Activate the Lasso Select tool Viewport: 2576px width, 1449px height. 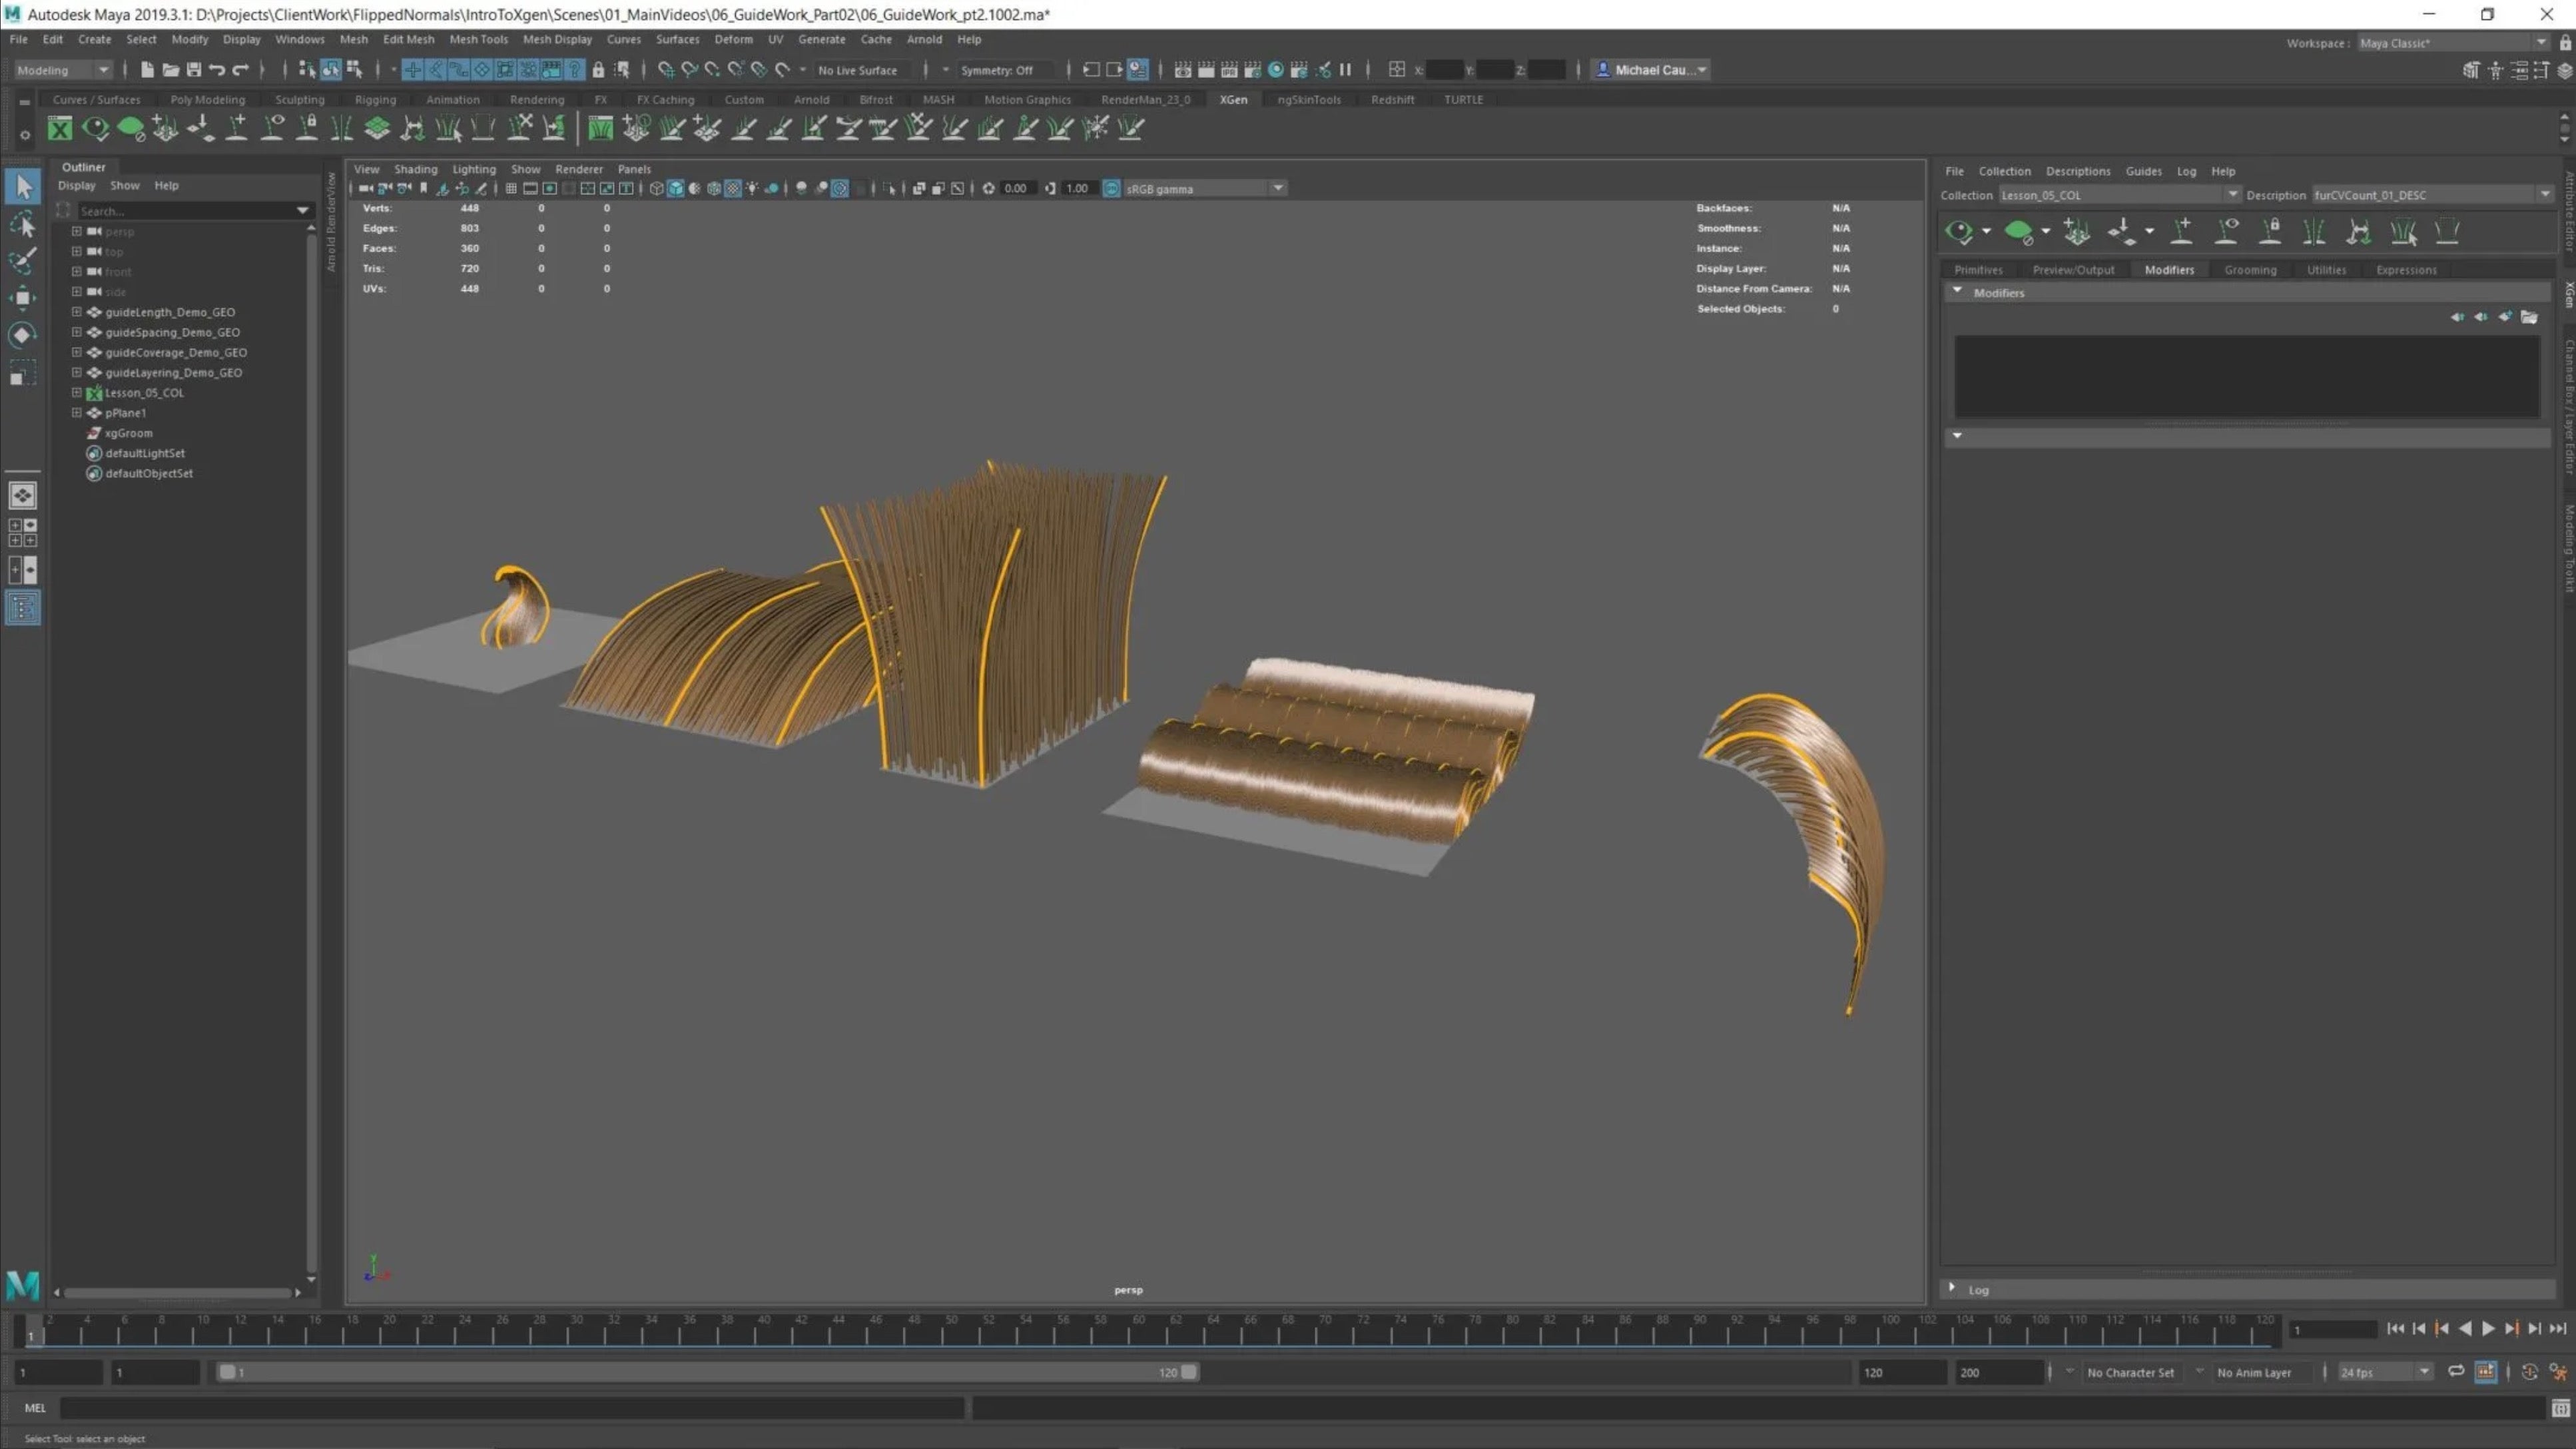coord(23,224)
